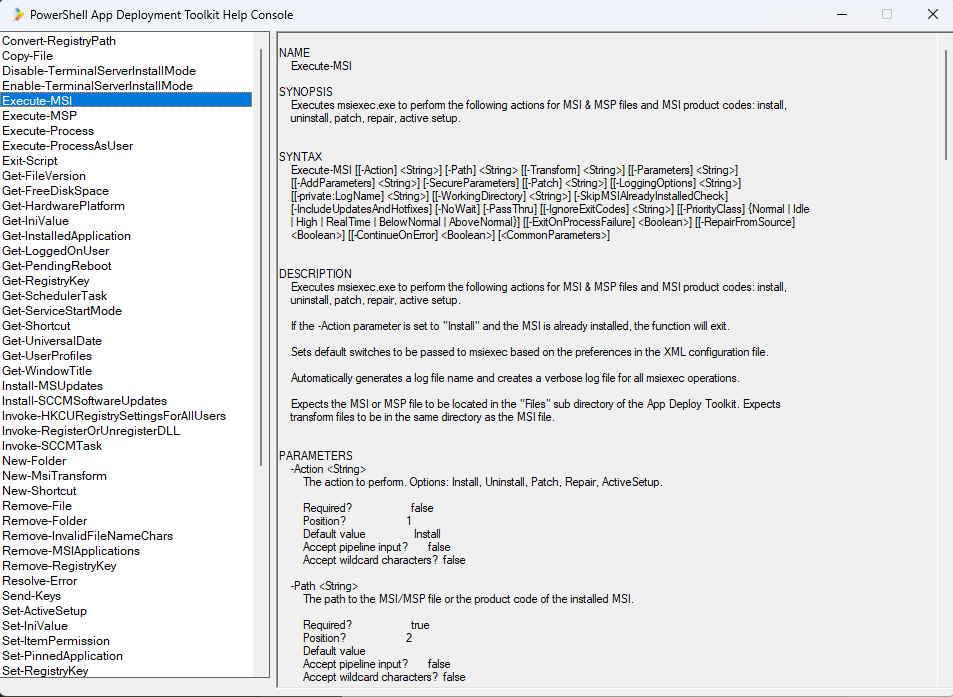Open Set-ActiveSetup help topic
This screenshot has width=953, height=697.
[44, 611]
